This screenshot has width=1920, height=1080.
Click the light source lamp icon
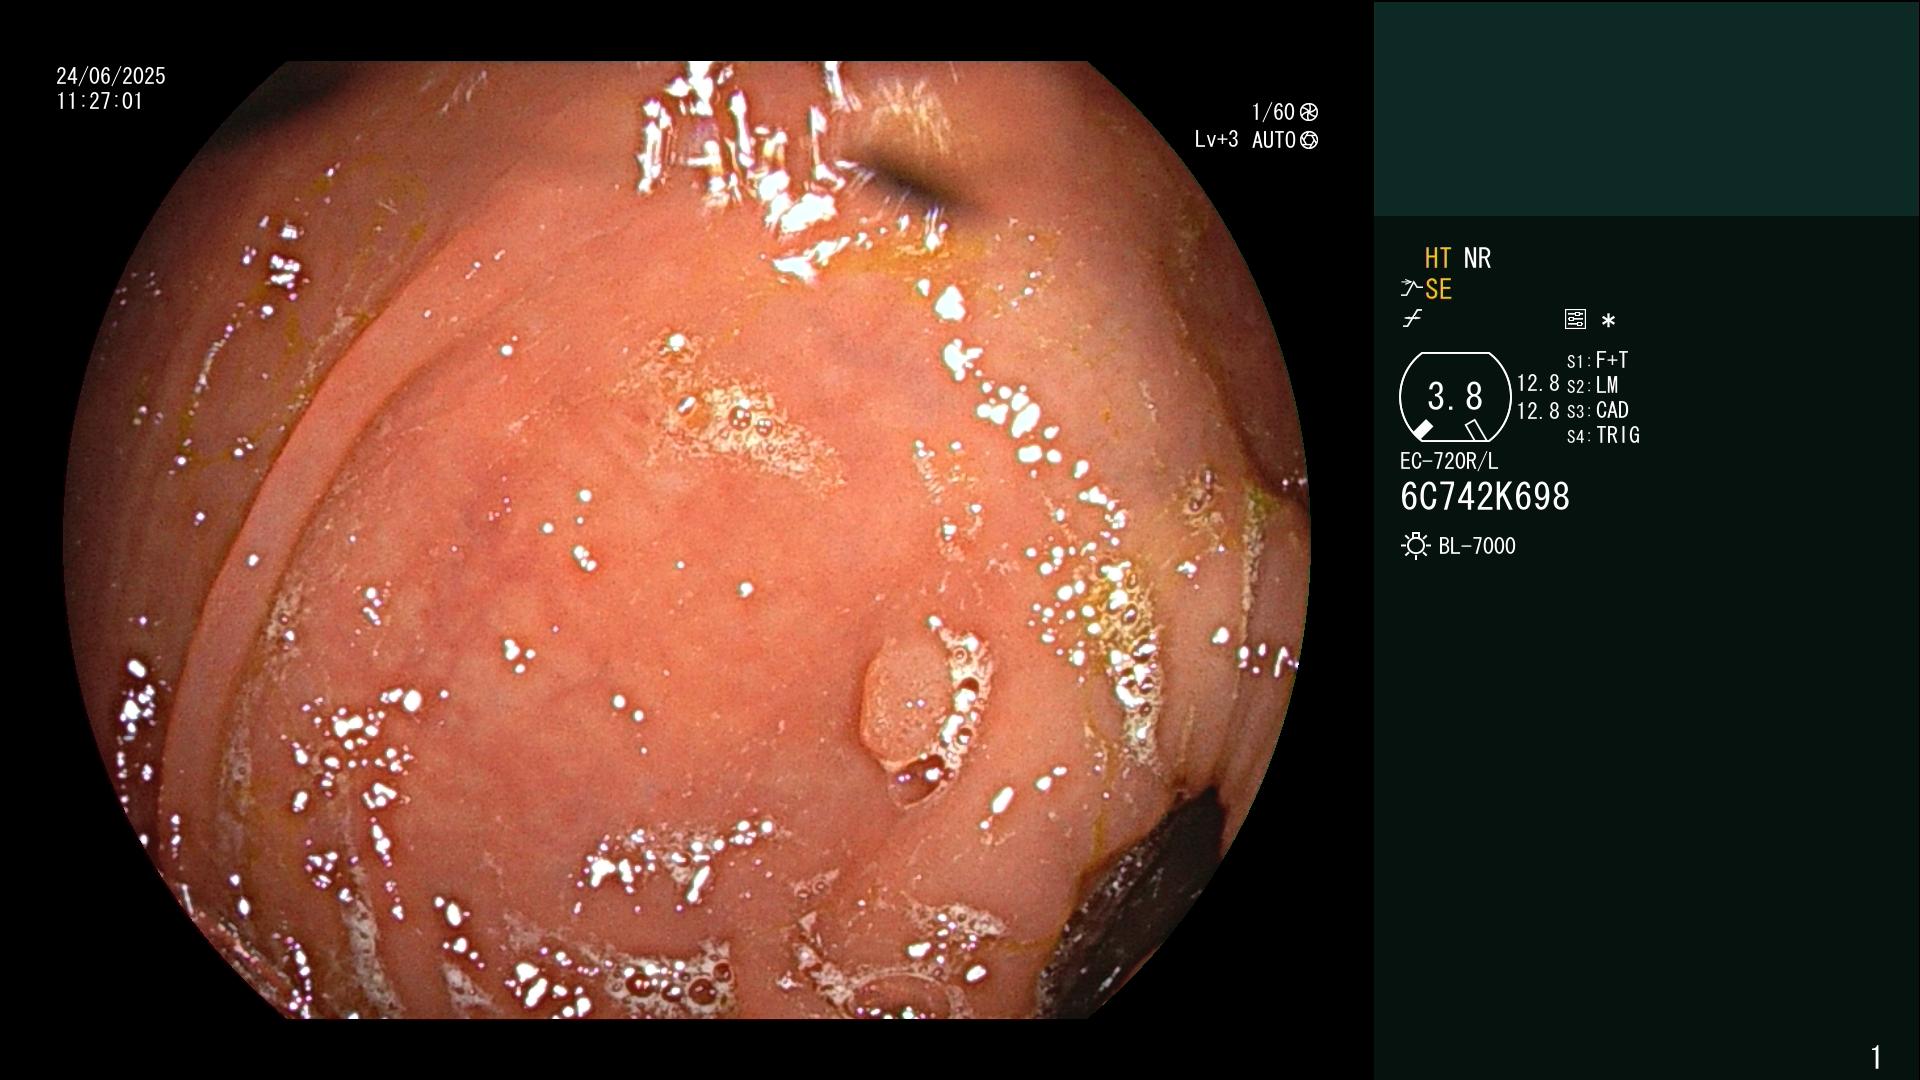(x=1415, y=546)
